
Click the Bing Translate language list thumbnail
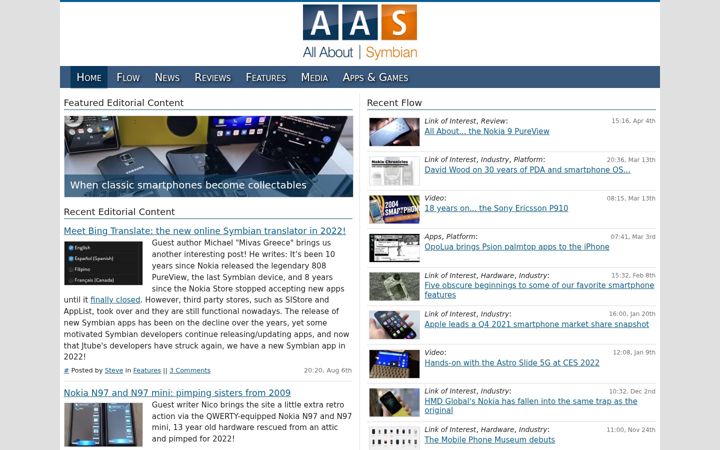click(x=103, y=263)
